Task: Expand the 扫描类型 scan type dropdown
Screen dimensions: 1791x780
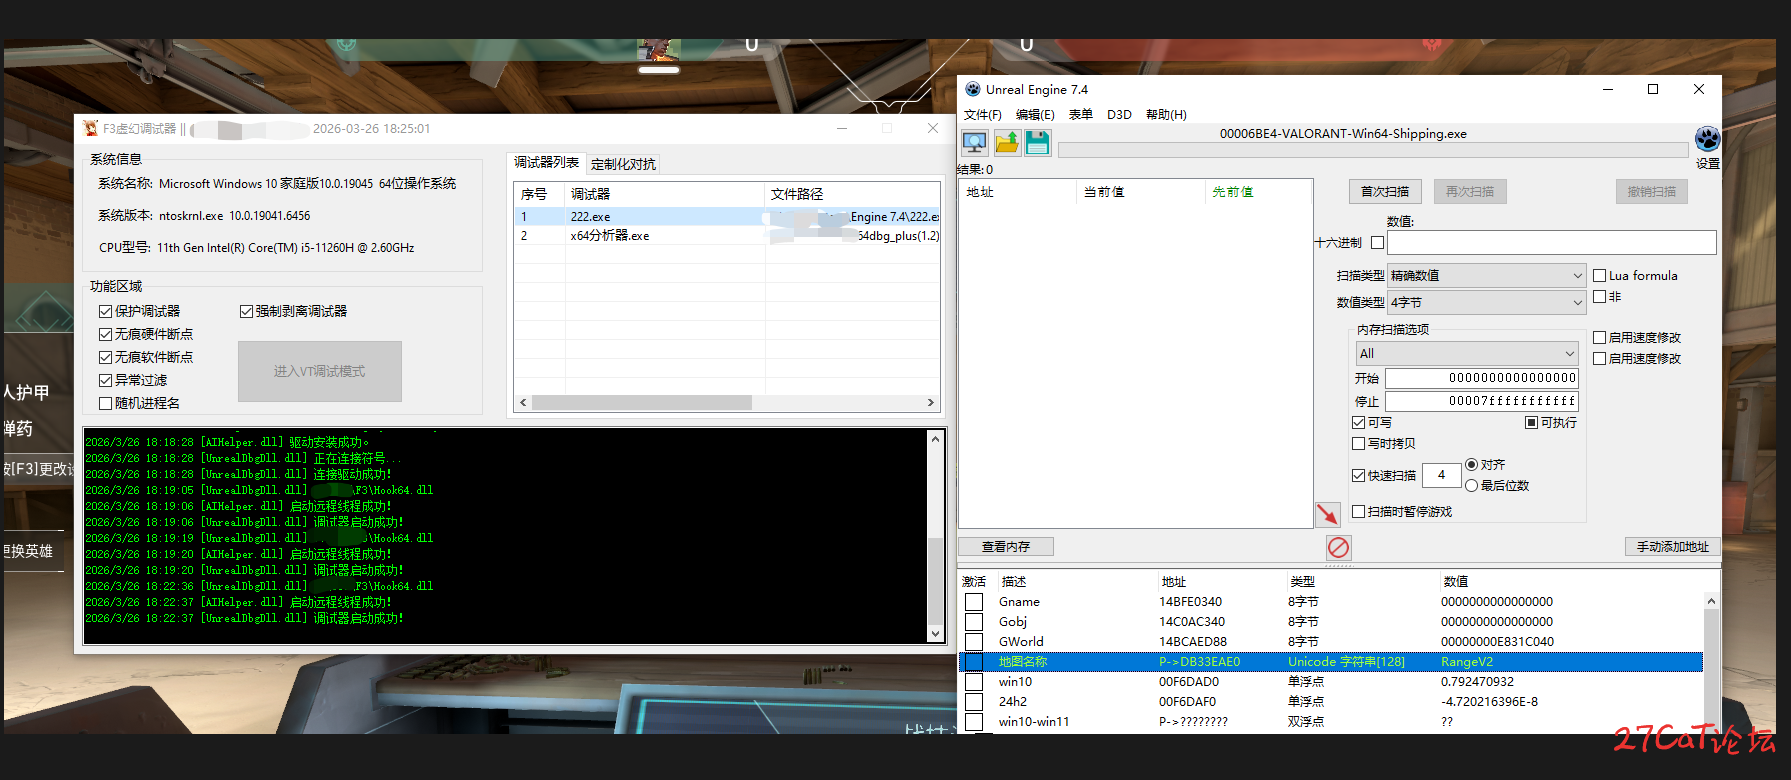Action: point(1486,276)
